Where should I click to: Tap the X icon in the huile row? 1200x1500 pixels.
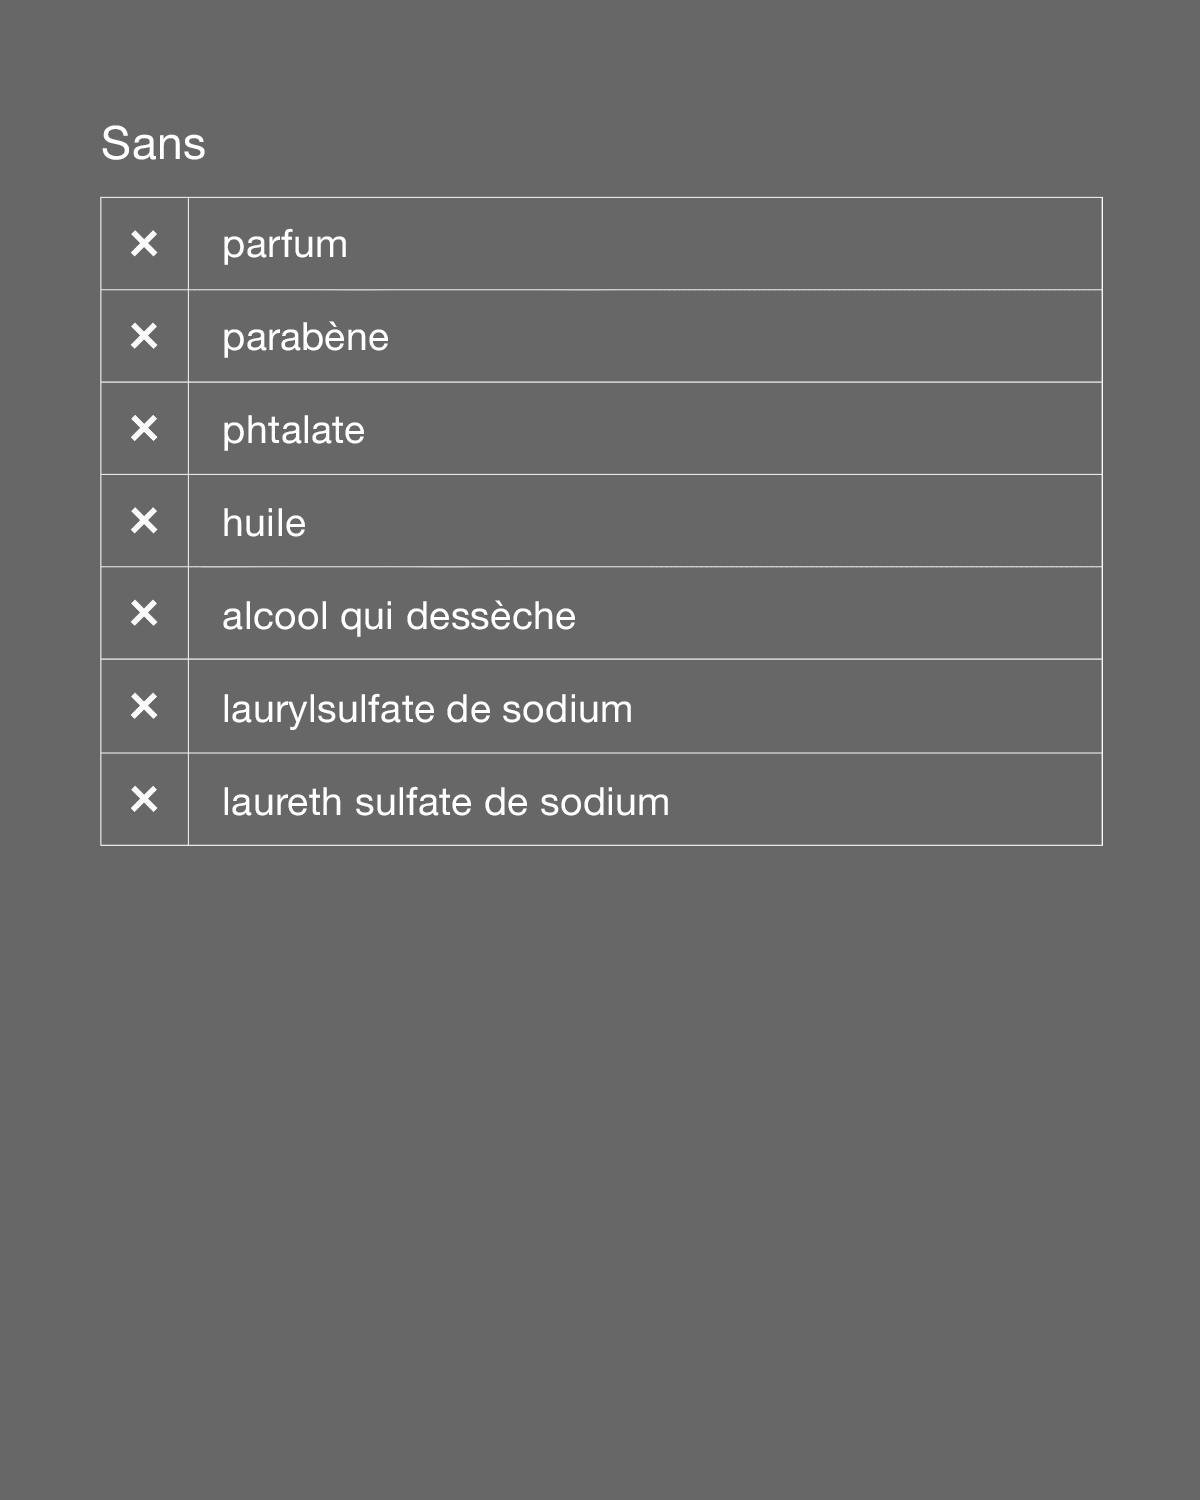pos(144,521)
